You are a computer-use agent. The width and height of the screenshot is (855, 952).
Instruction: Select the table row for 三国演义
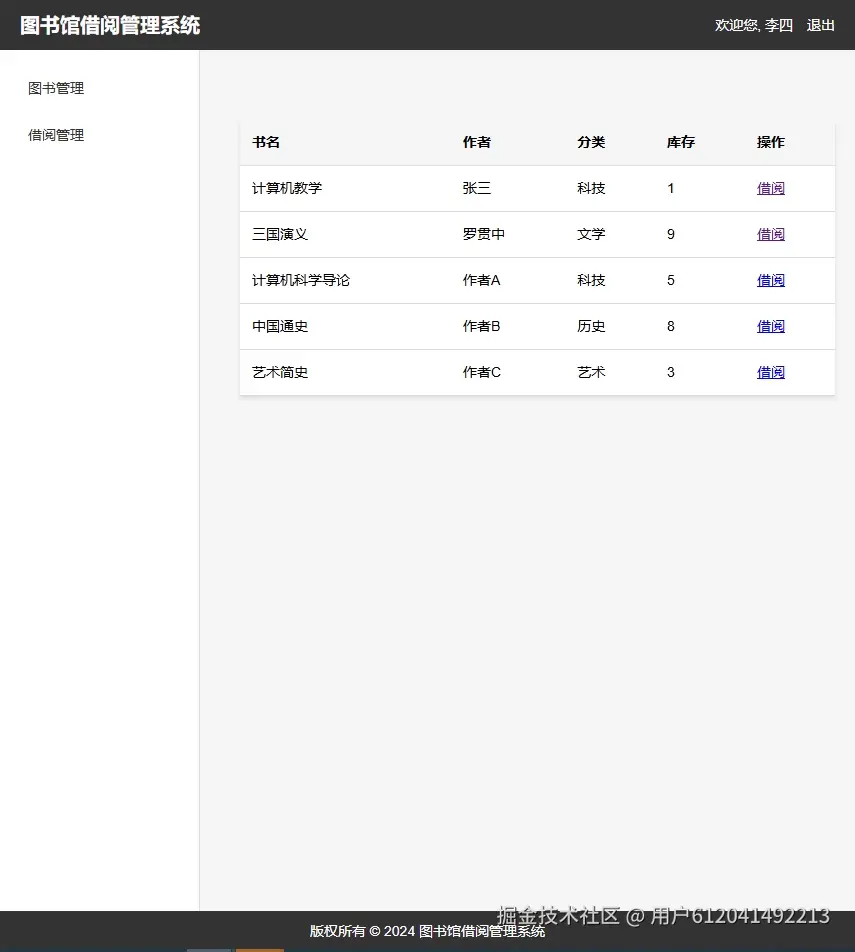[450, 234]
